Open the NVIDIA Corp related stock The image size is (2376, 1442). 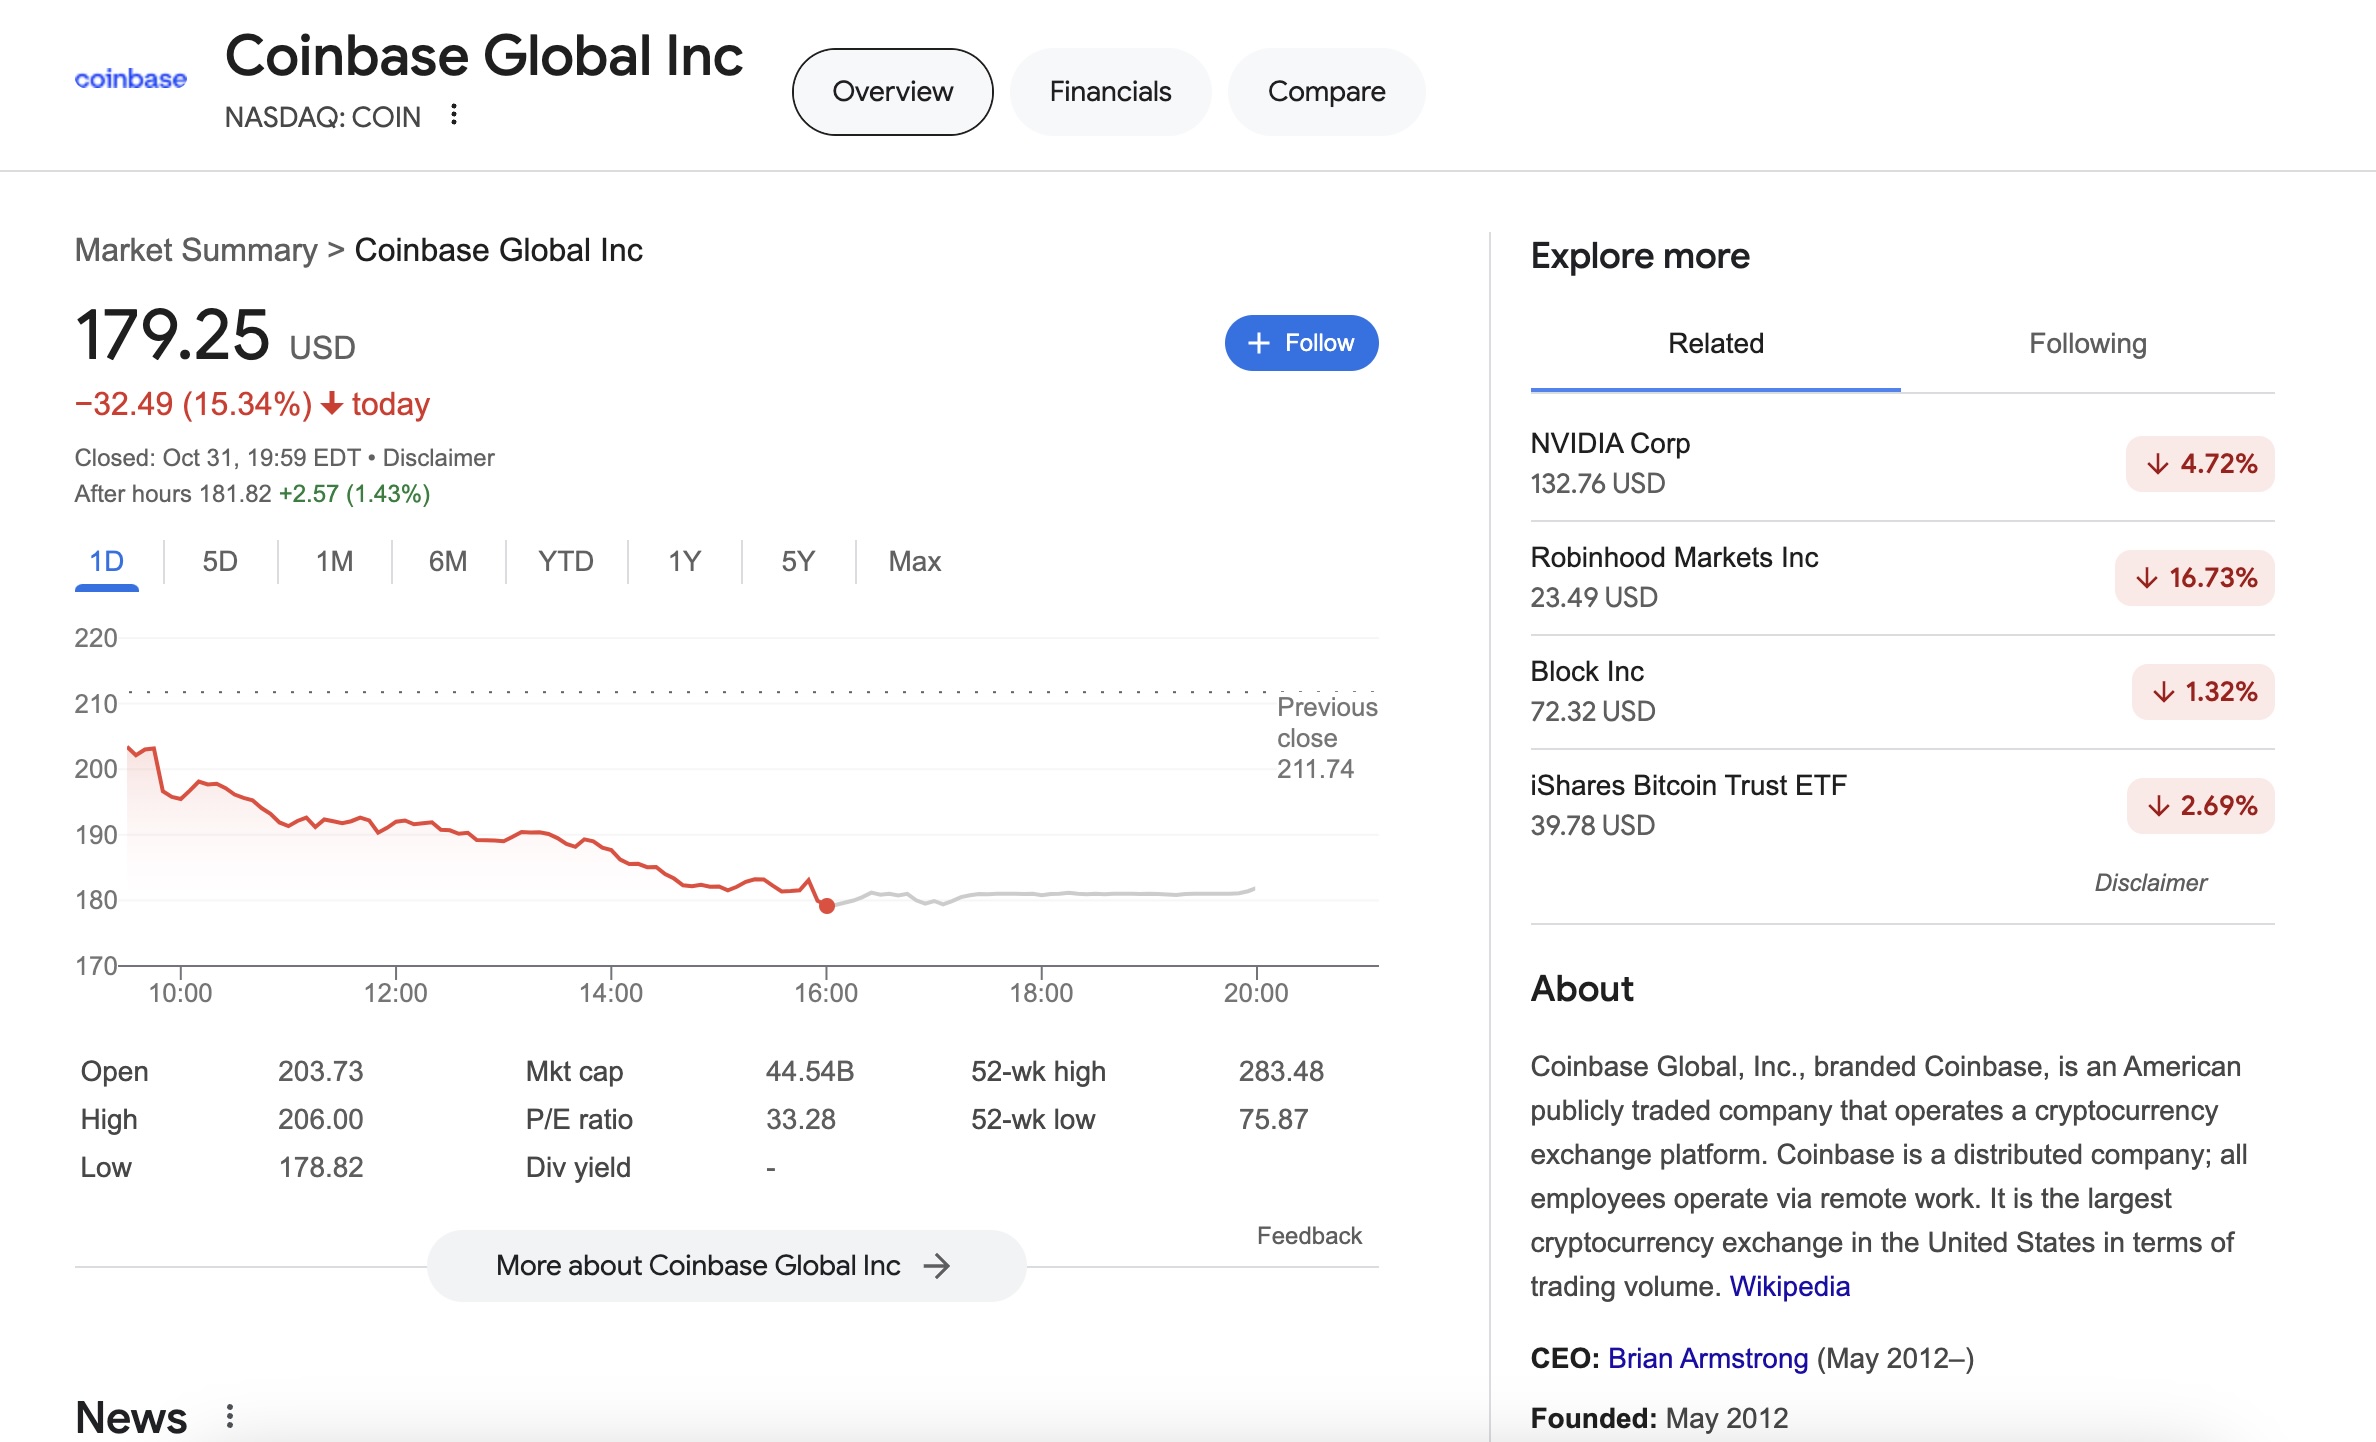coord(1902,463)
